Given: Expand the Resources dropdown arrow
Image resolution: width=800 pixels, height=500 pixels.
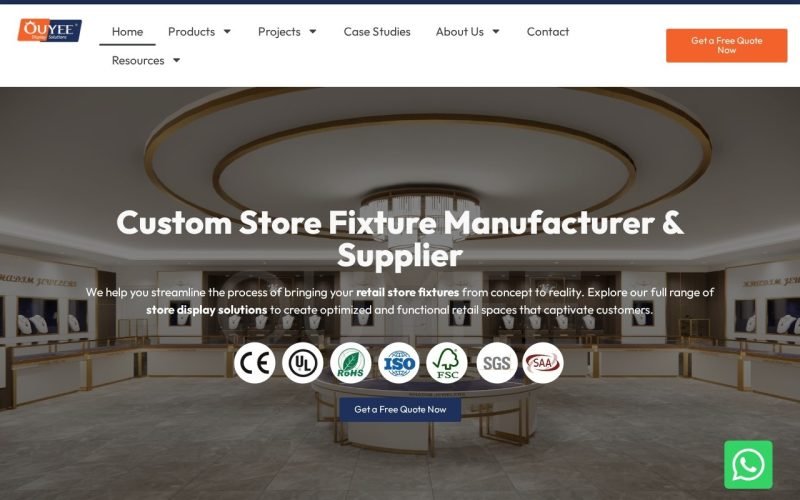Looking at the screenshot, I should point(177,60).
